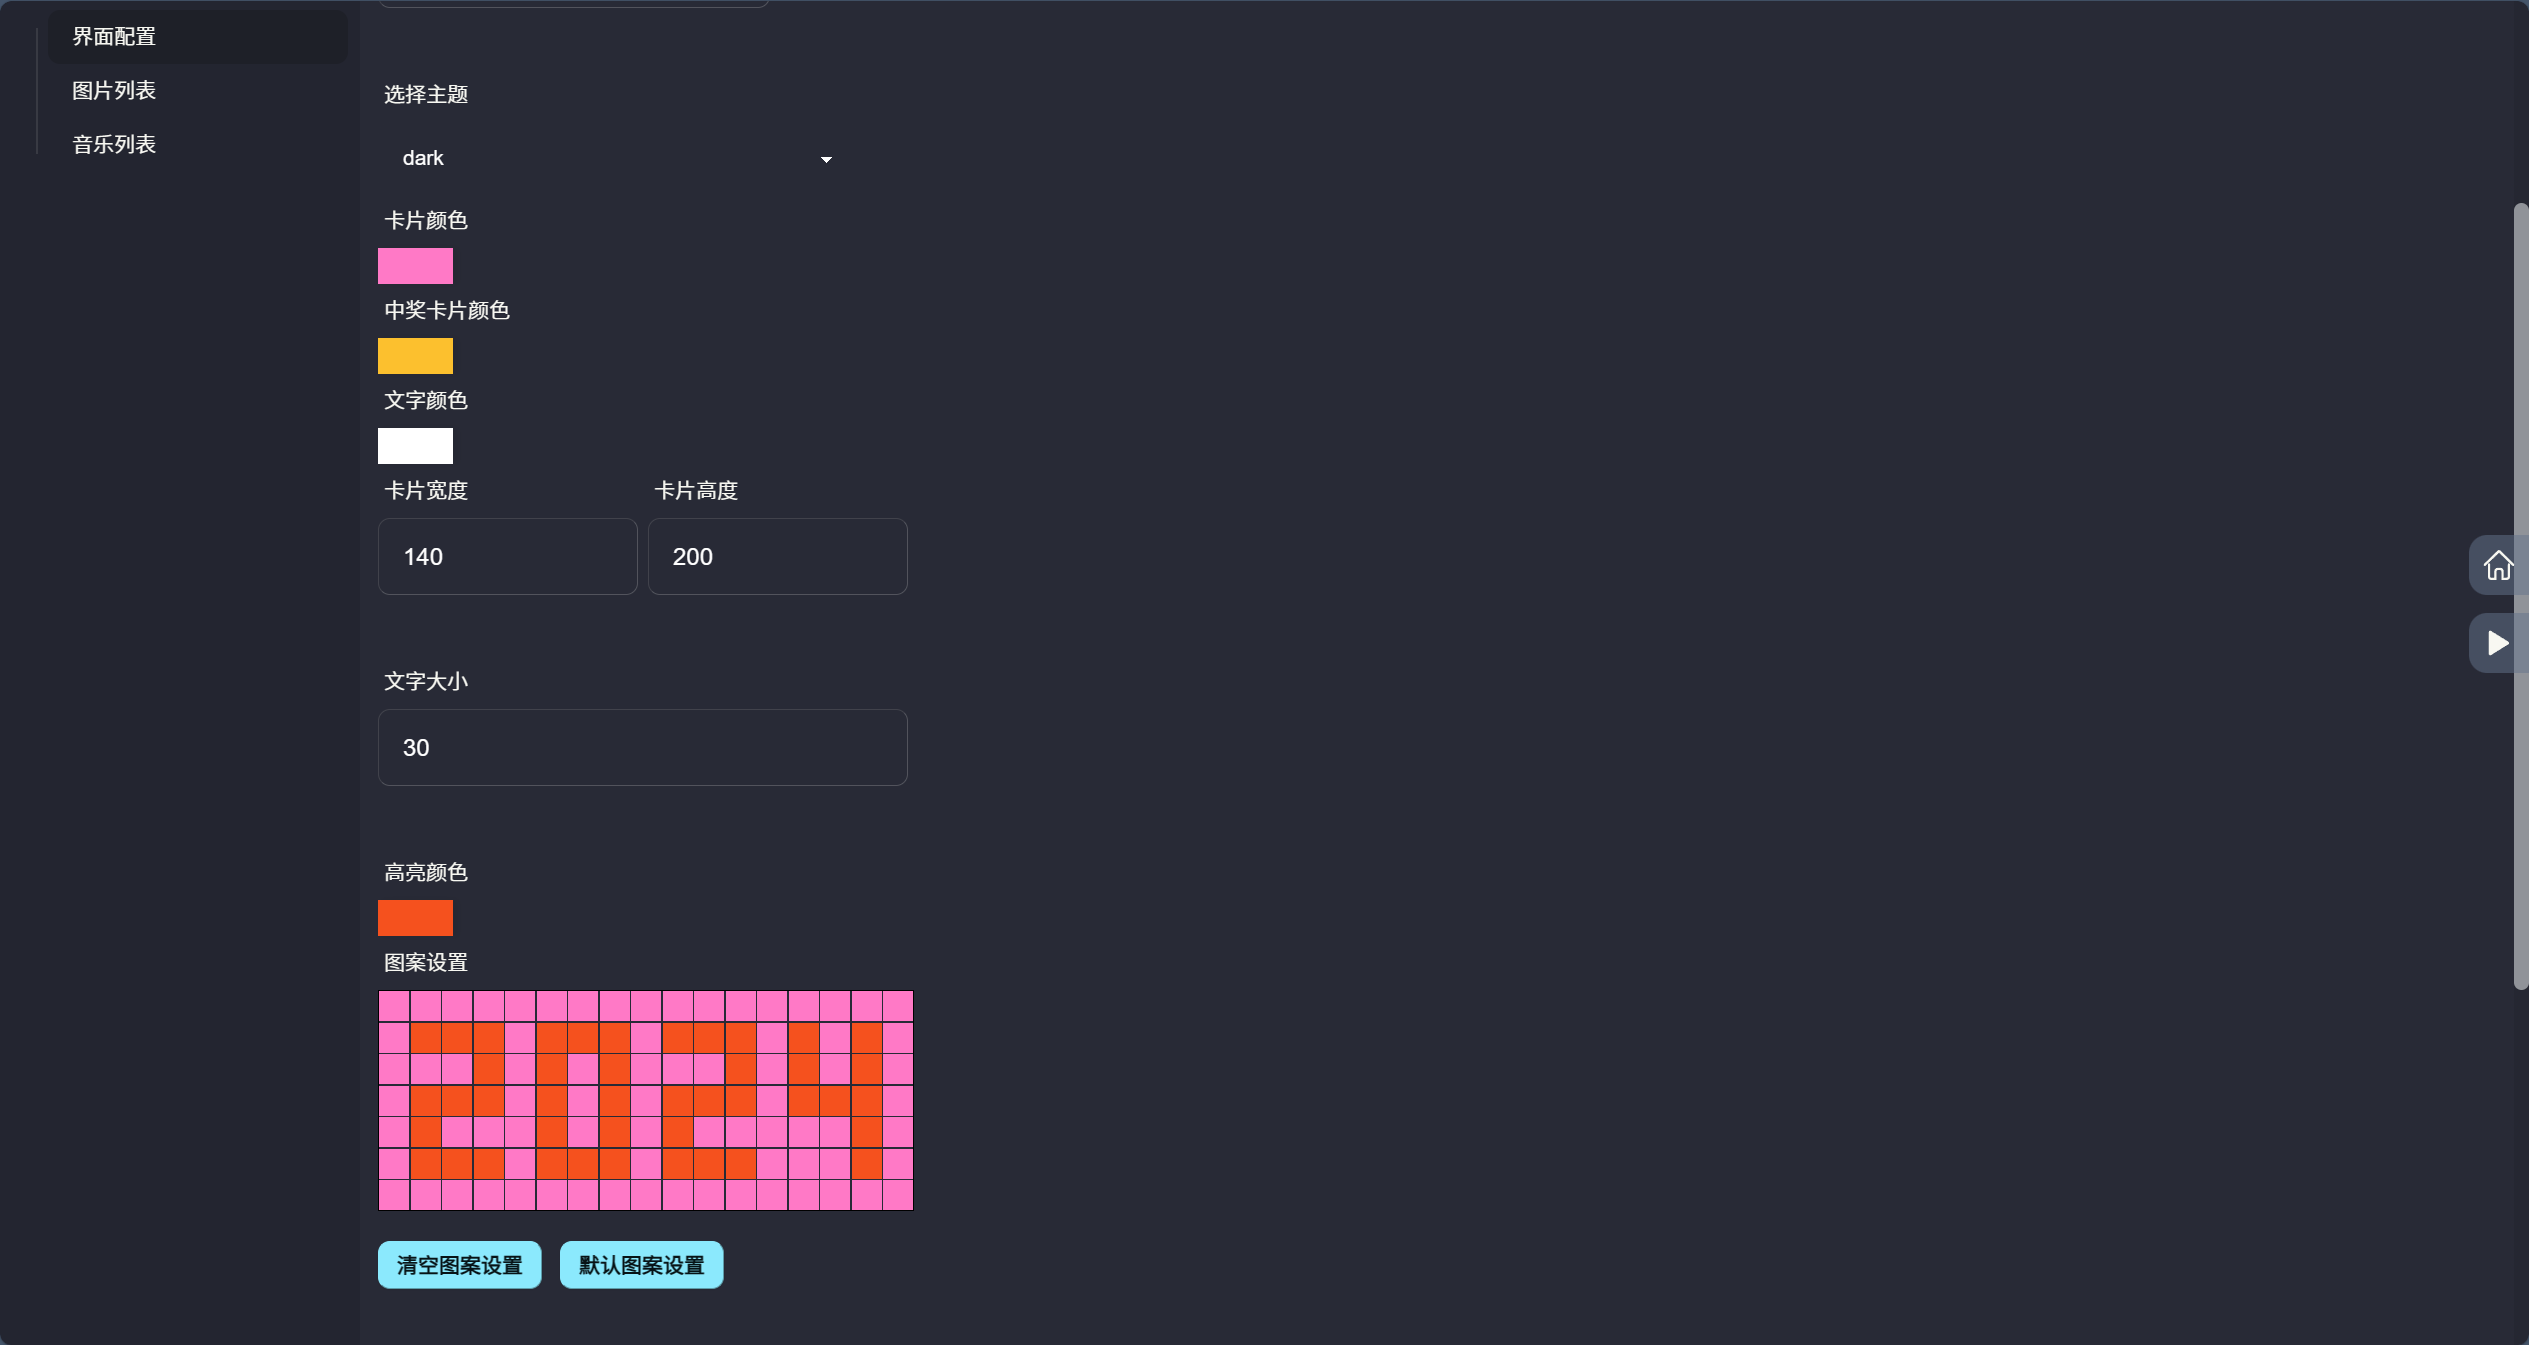Toggle the bottom-right cell of pattern grid

(x=898, y=1195)
